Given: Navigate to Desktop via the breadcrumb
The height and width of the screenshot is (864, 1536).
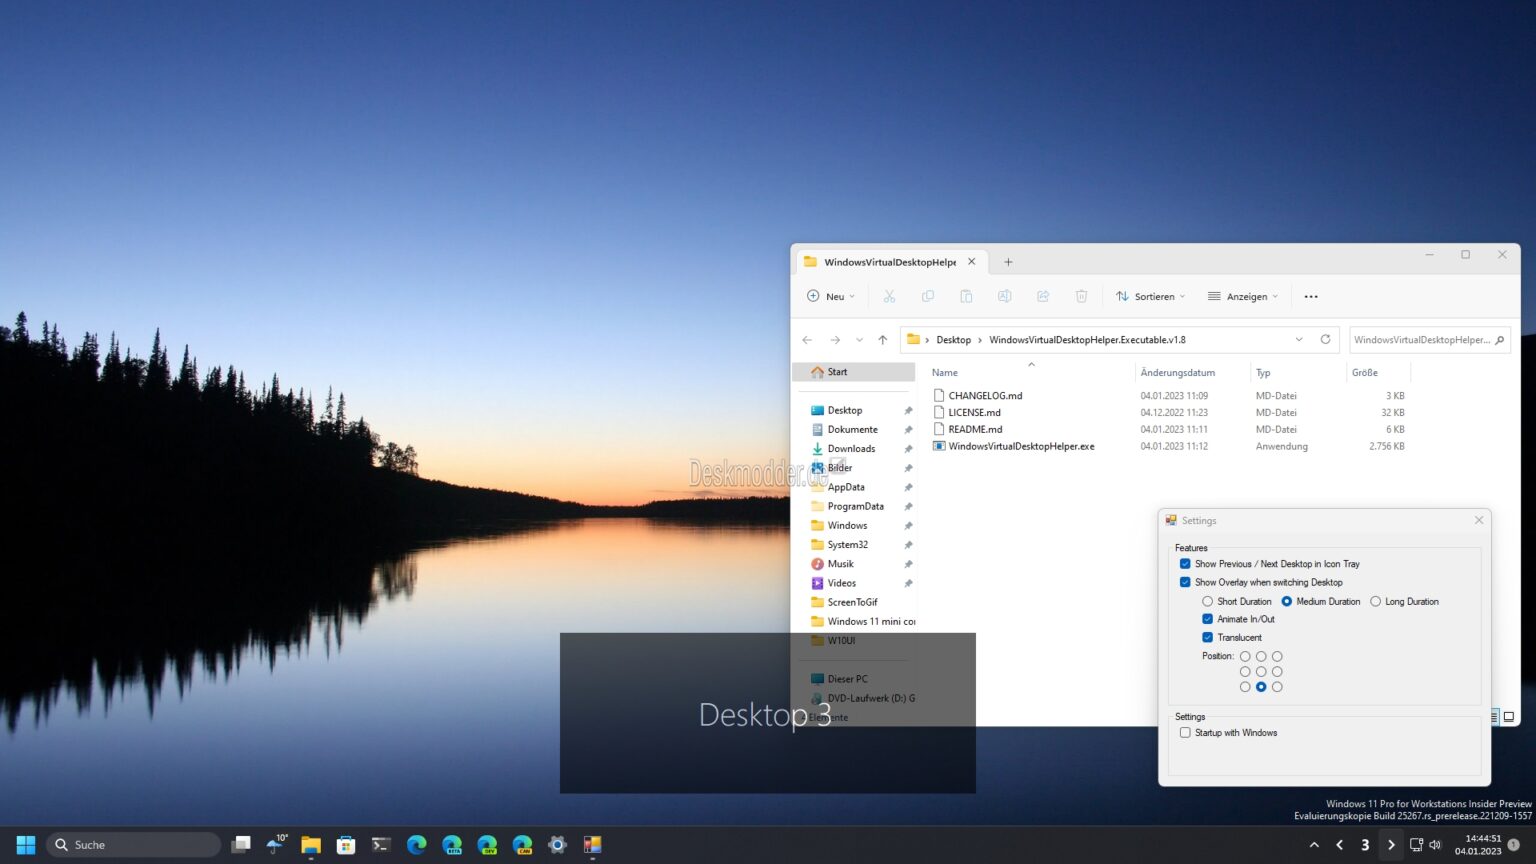Looking at the screenshot, I should pyautogui.click(x=953, y=339).
